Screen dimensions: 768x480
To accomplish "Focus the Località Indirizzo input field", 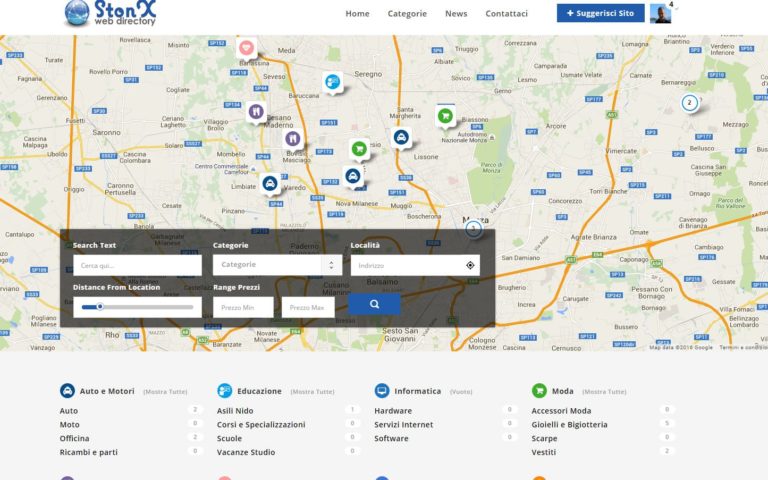I will pyautogui.click(x=415, y=265).
